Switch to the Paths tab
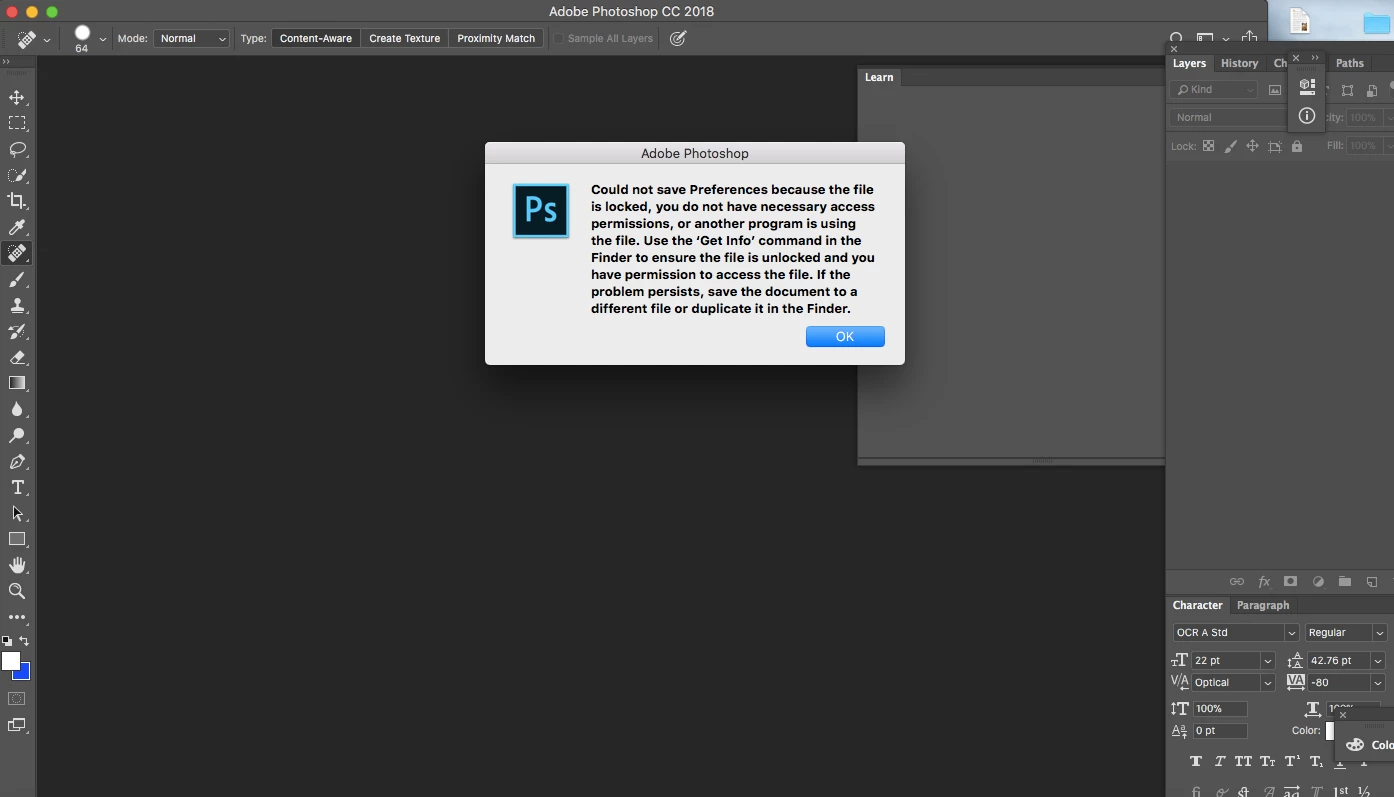1394x797 pixels. click(1350, 64)
